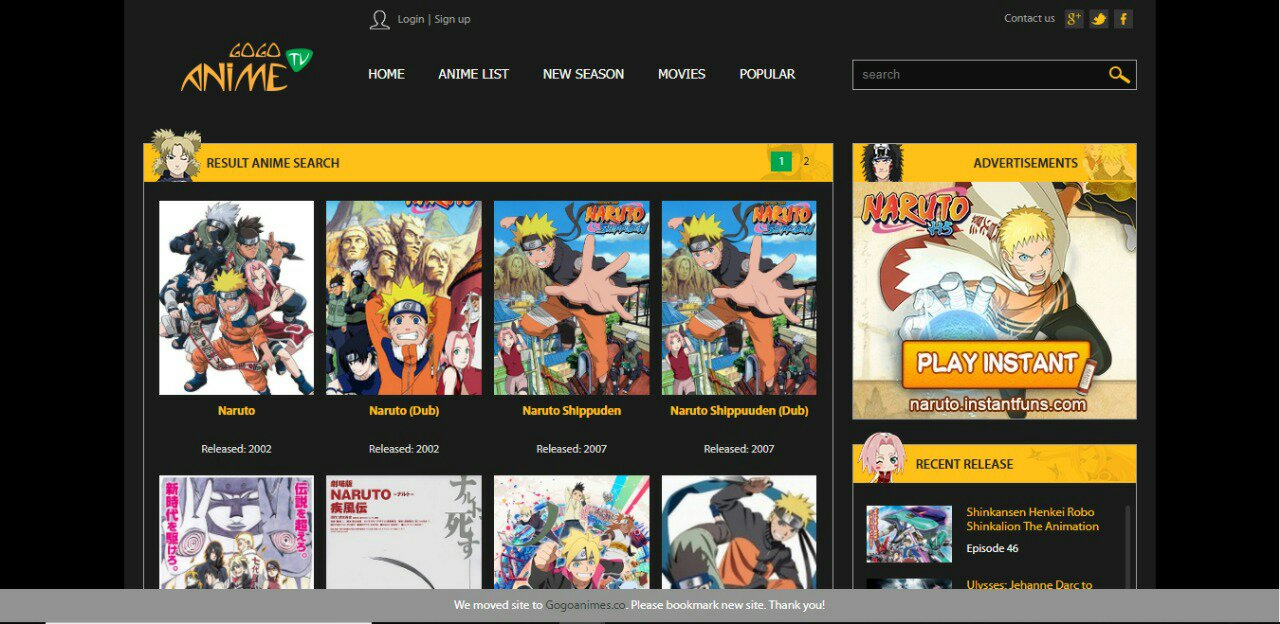Image resolution: width=1280 pixels, height=624 pixels.
Task: Click the Naruto (Dub) title link
Action: (404, 411)
